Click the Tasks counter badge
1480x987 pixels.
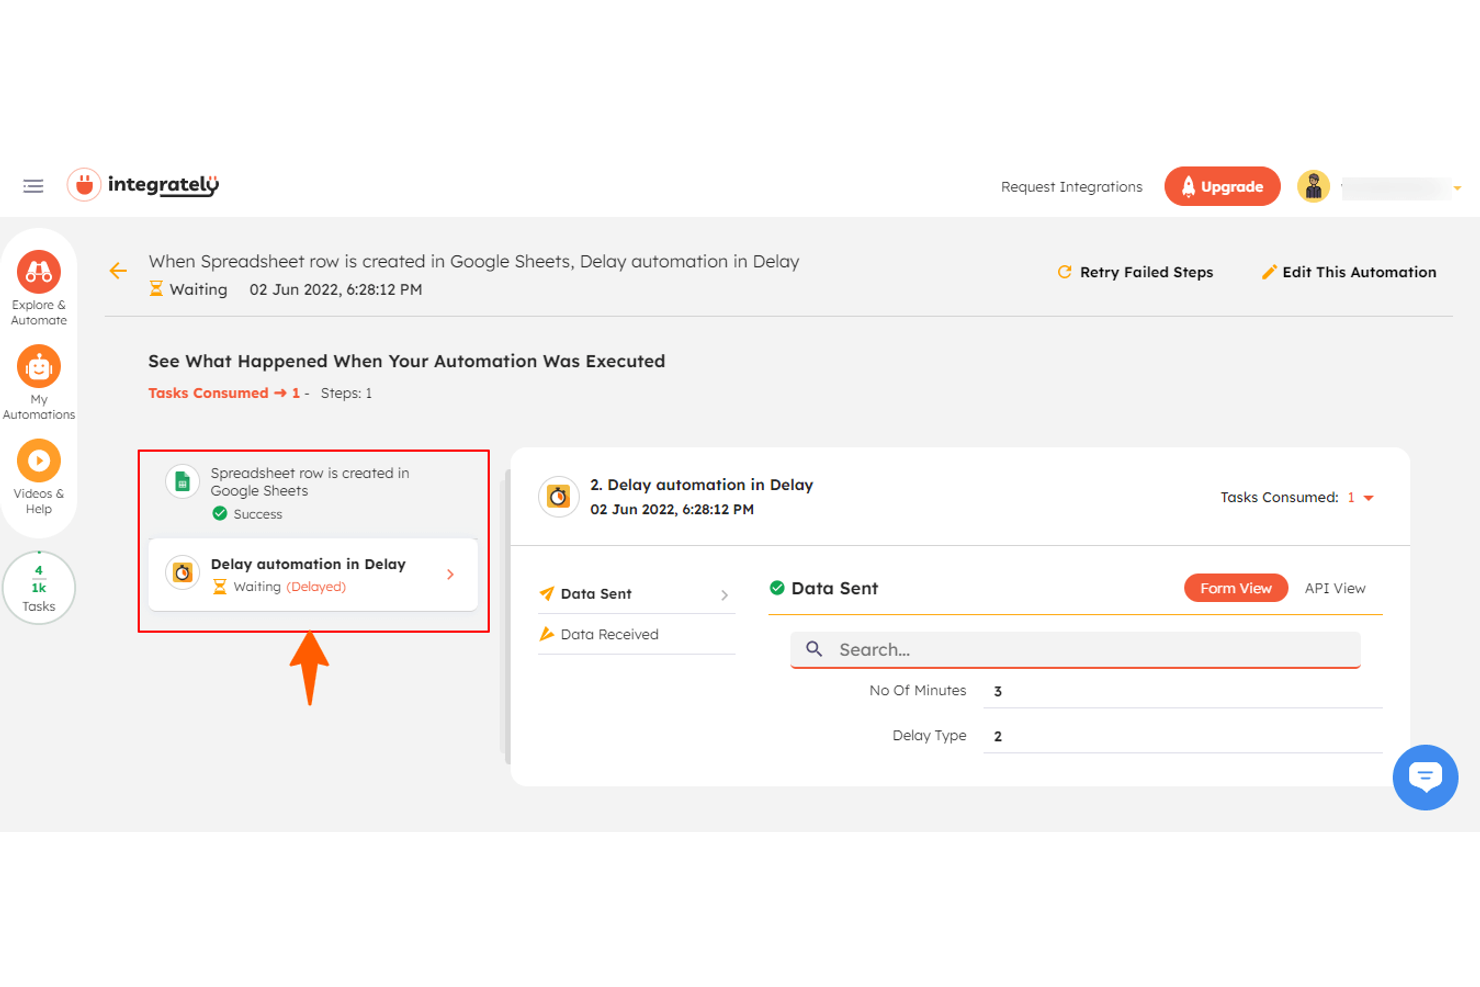(39, 588)
